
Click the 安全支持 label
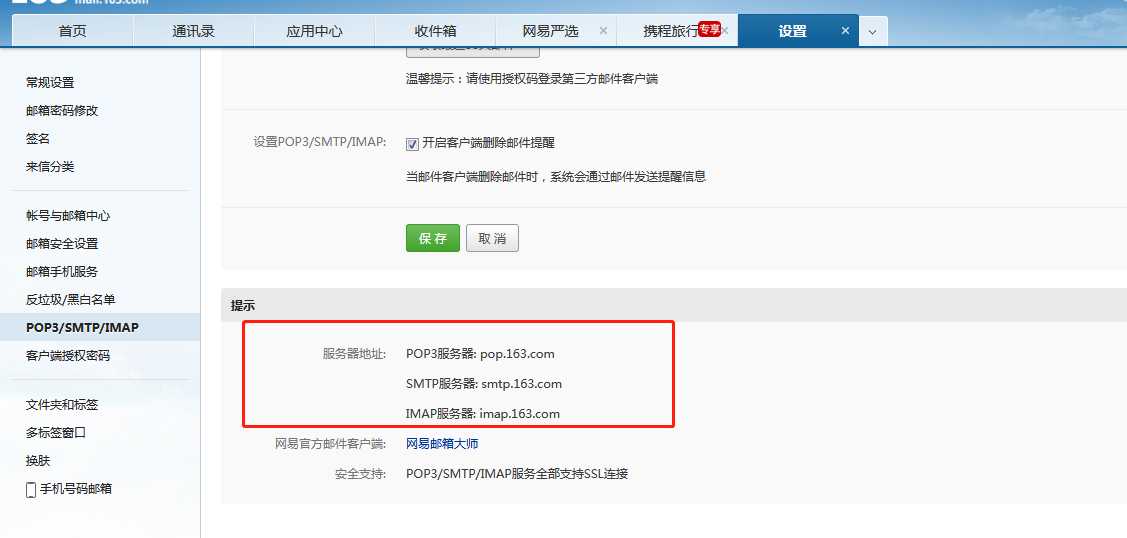point(360,474)
